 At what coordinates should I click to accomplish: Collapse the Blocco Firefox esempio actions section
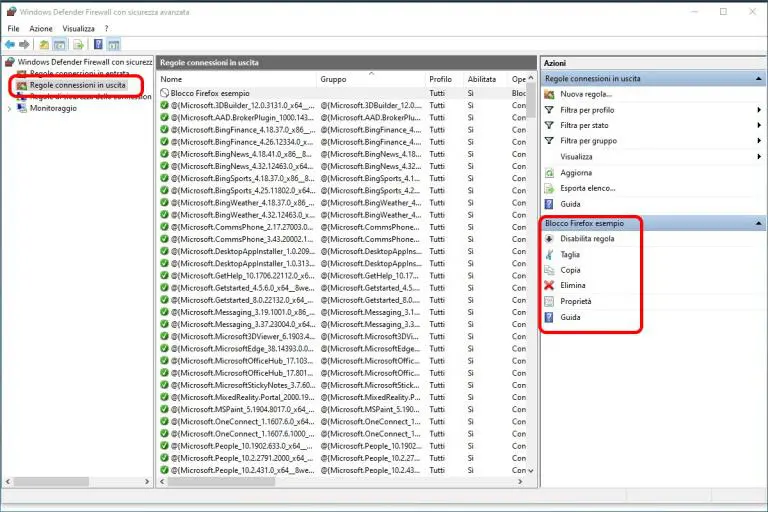click(x=758, y=223)
